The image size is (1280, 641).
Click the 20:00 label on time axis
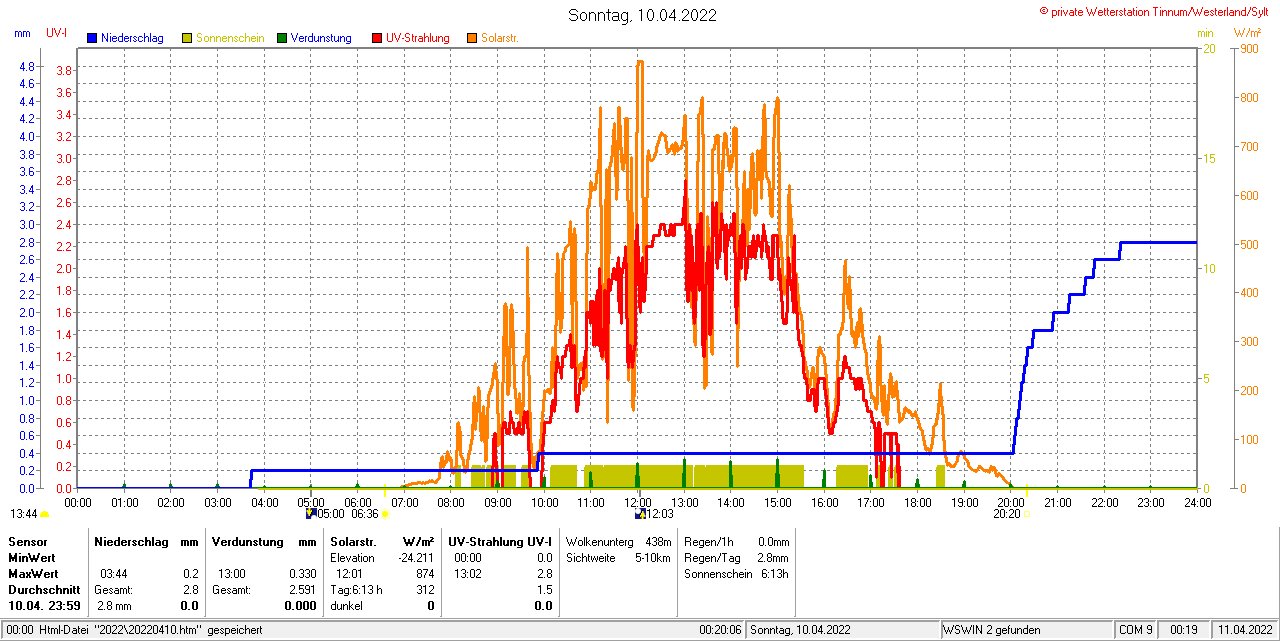click(x=1011, y=502)
